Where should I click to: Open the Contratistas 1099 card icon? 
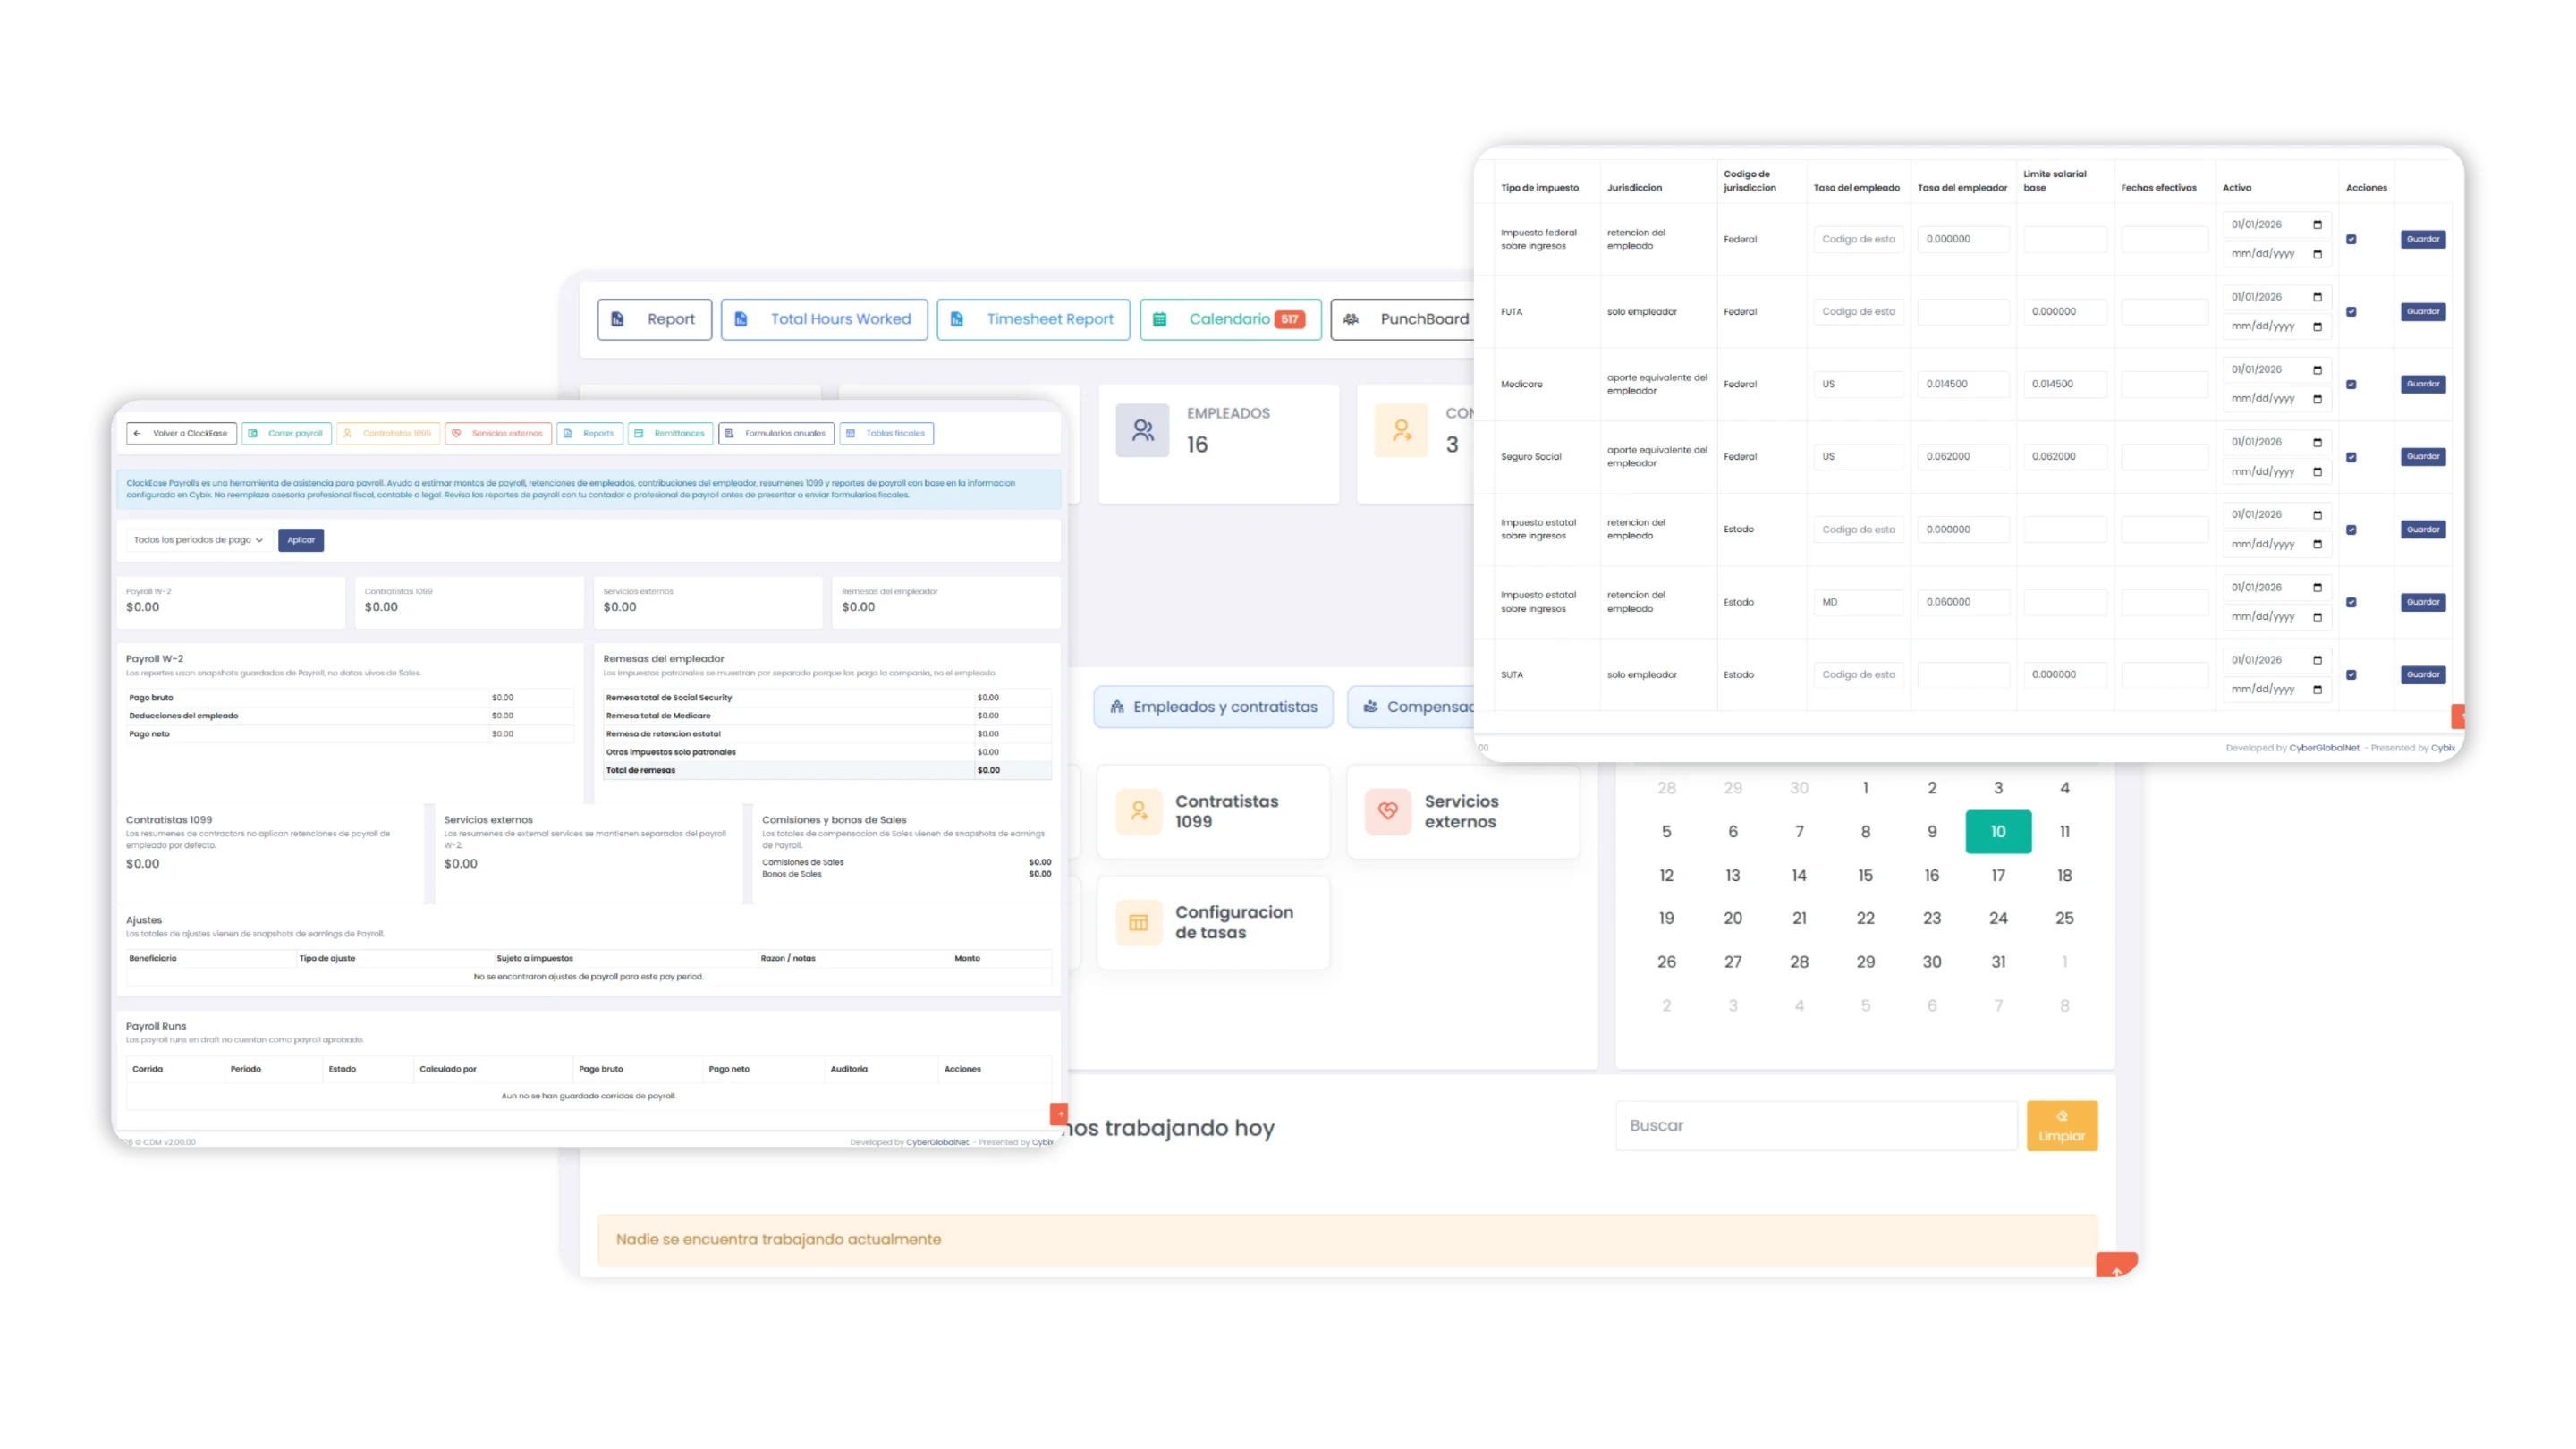point(1139,811)
